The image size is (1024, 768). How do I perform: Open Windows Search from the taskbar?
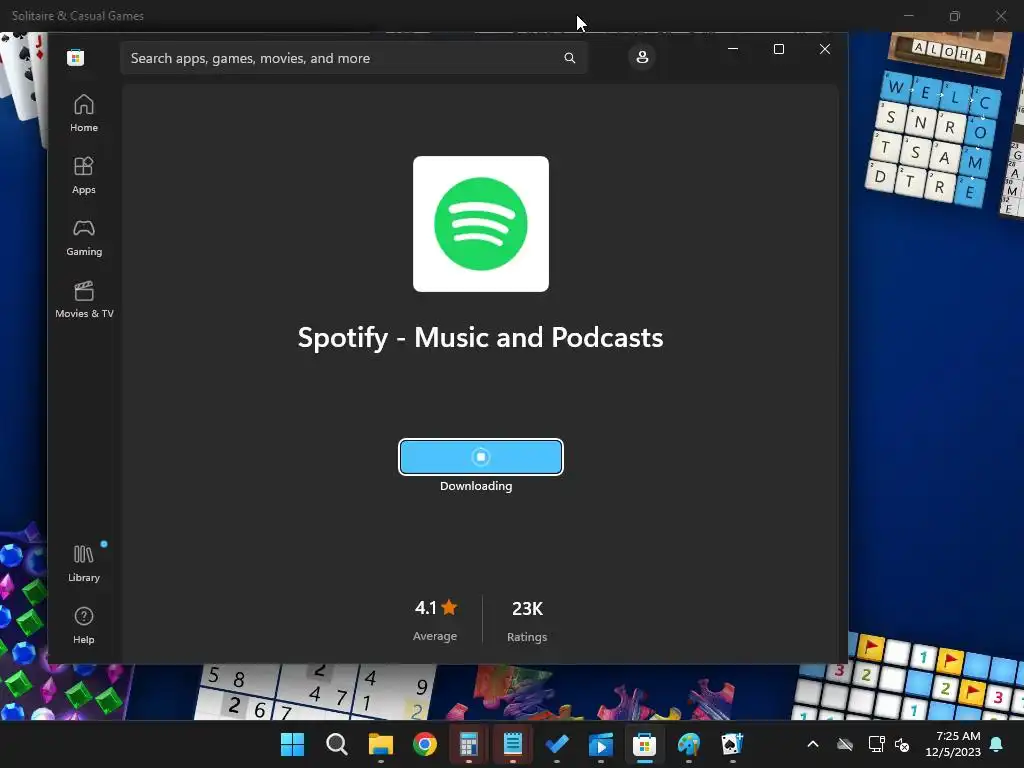(336, 744)
